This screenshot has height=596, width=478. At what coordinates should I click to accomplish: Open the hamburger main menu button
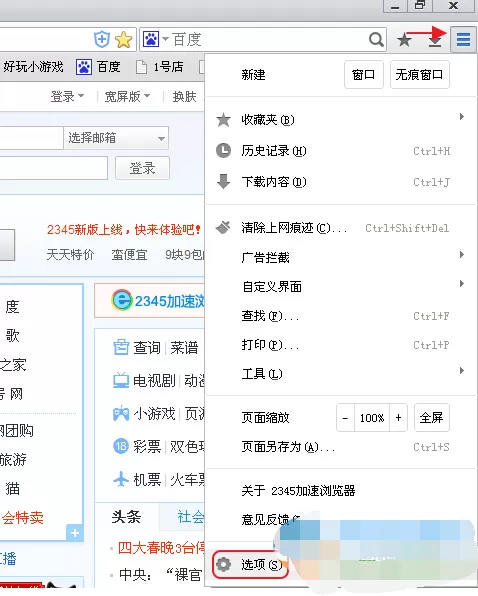[x=463, y=39]
